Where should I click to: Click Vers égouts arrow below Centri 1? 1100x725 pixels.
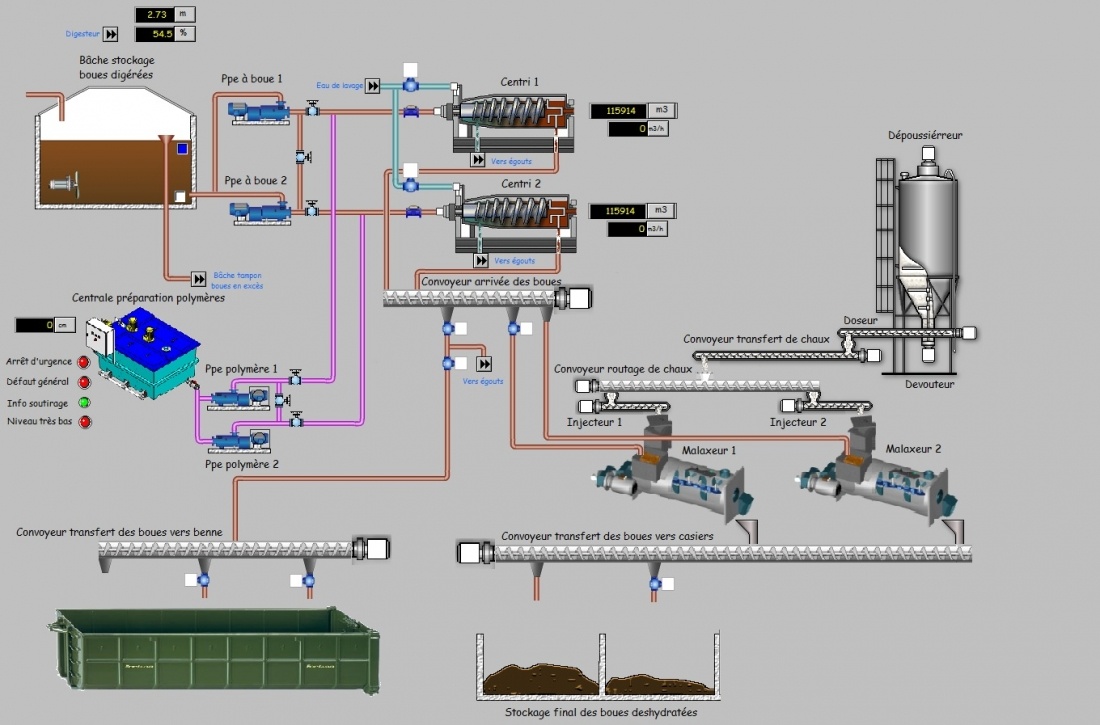point(479,160)
